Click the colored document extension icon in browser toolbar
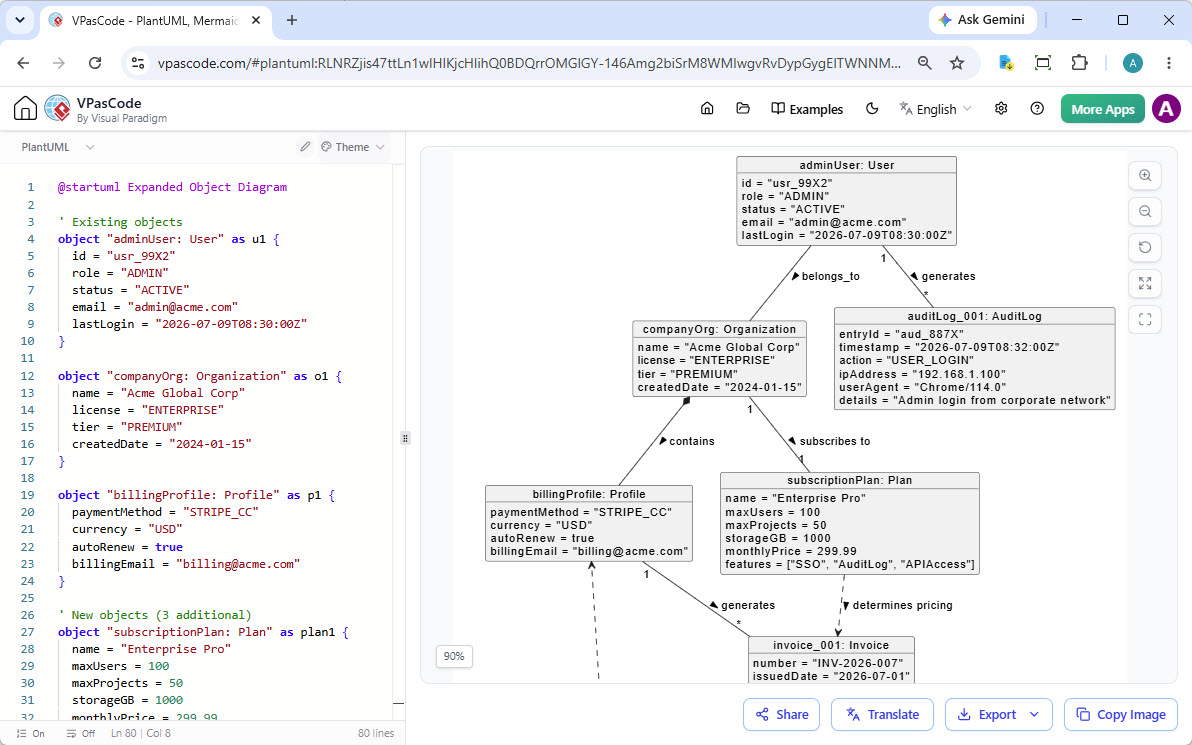Screen dimensions: 1192x745 point(1006,63)
